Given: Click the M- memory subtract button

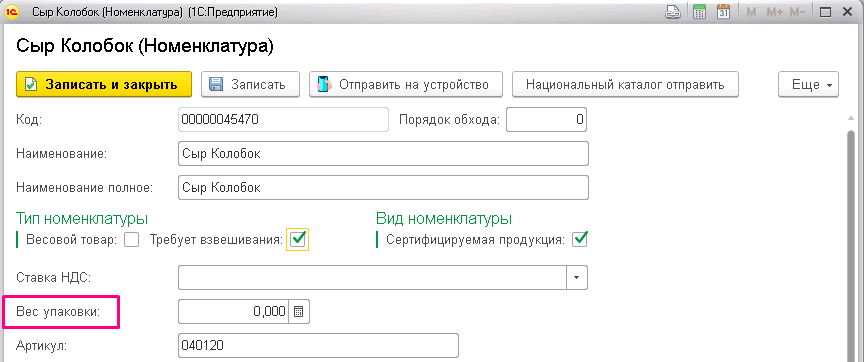Looking at the screenshot, I should tap(797, 12).
